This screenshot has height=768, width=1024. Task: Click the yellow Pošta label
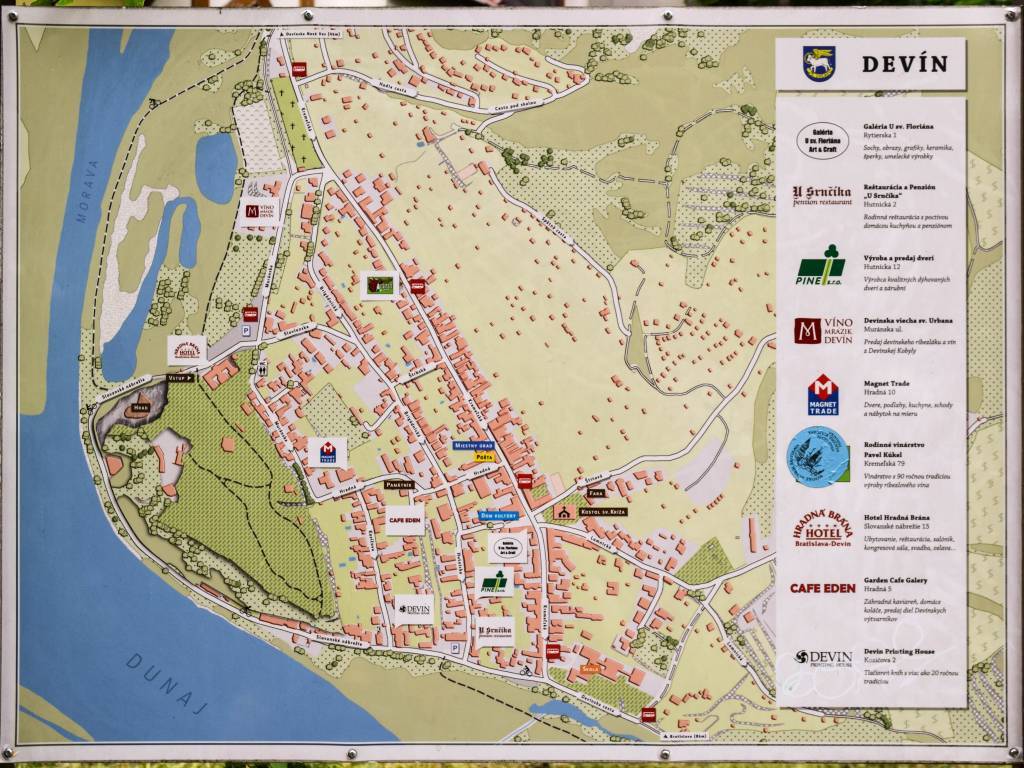click(485, 455)
